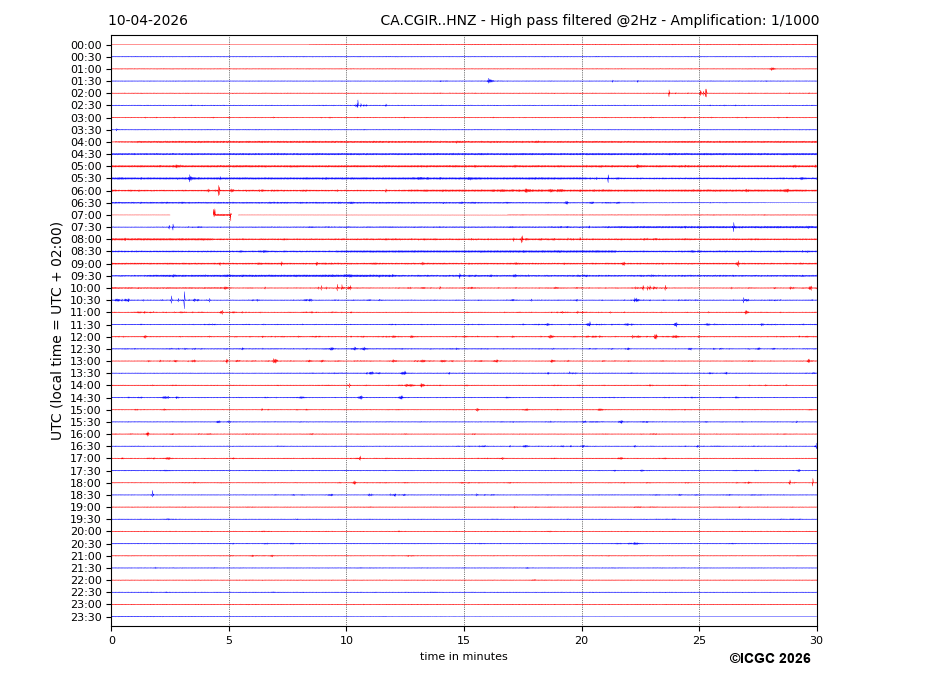This screenshot has width=927, height=696.
Task: Click the red step-shaped signal on the 07:00 trace
Action: (221, 214)
